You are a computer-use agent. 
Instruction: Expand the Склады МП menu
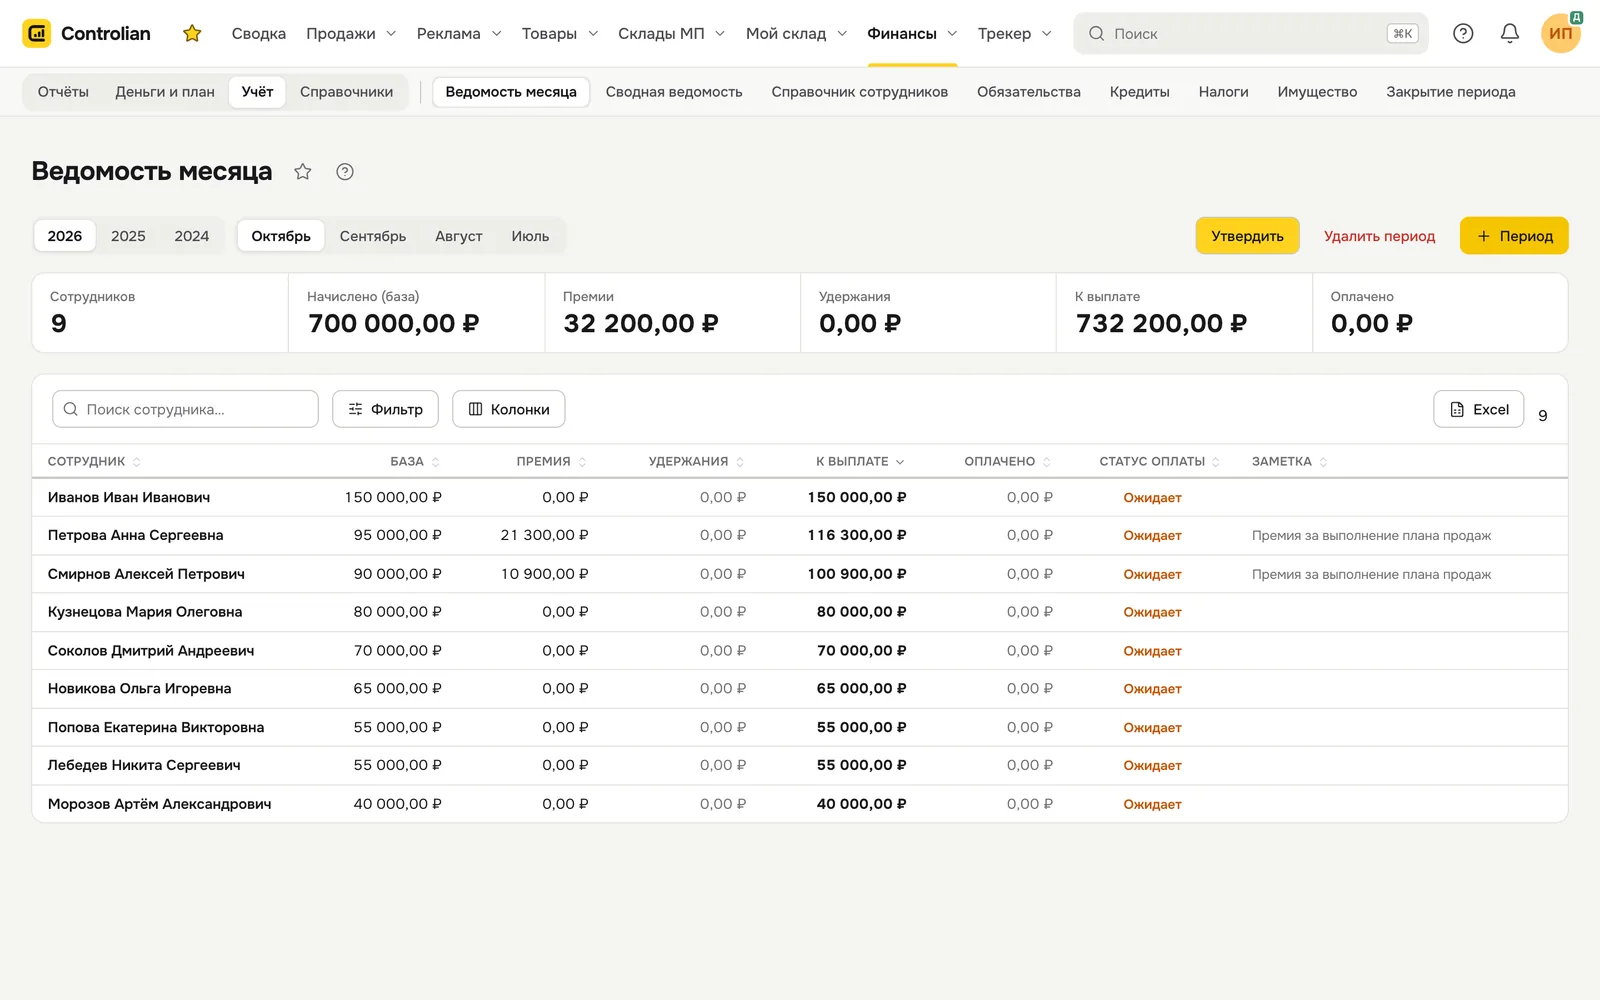[672, 33]
